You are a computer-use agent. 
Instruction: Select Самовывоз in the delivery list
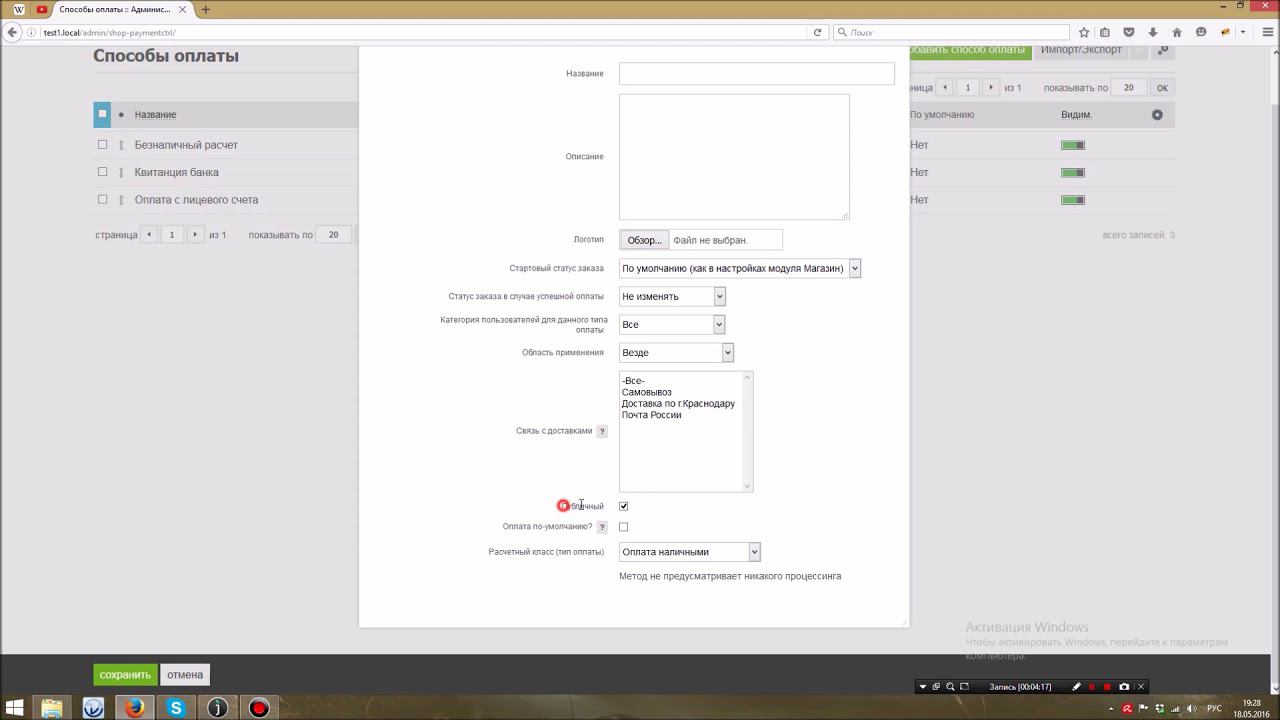[x=647, y=392]
